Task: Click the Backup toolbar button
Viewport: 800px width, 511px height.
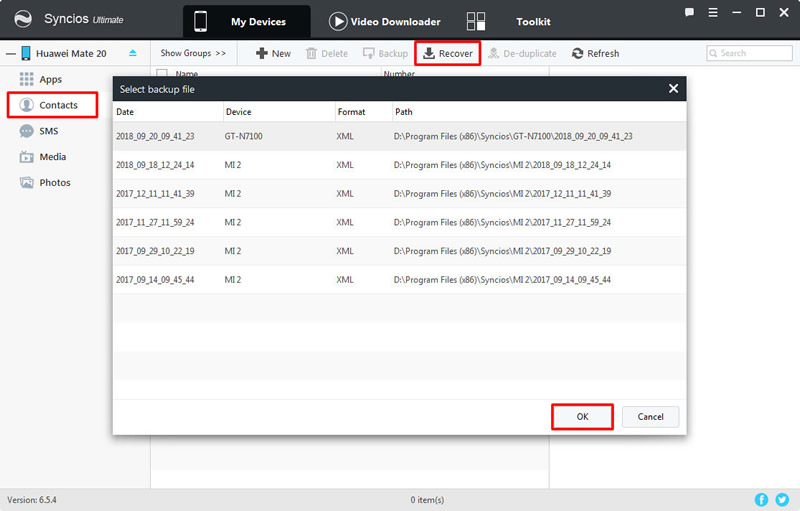Action: pos(385,54)
